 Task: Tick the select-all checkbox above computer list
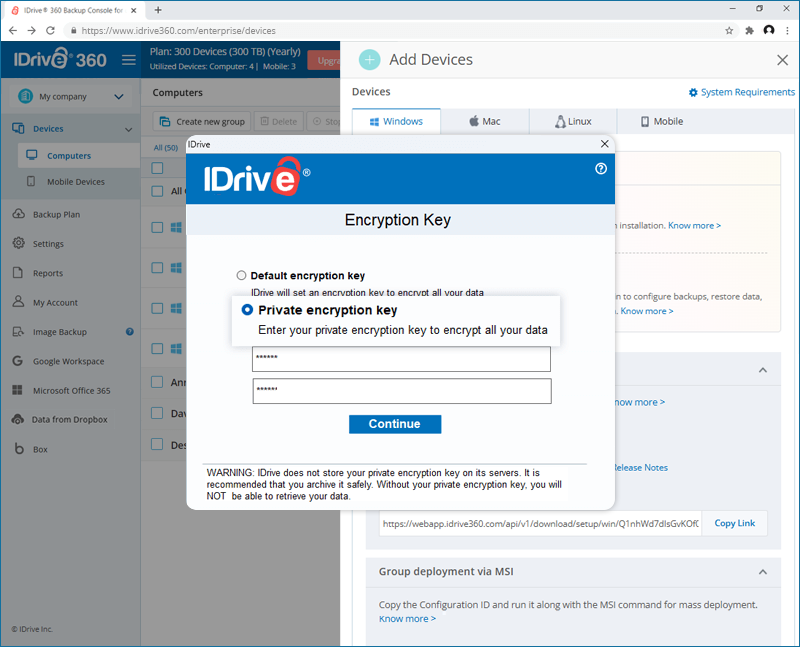(157, 168)
